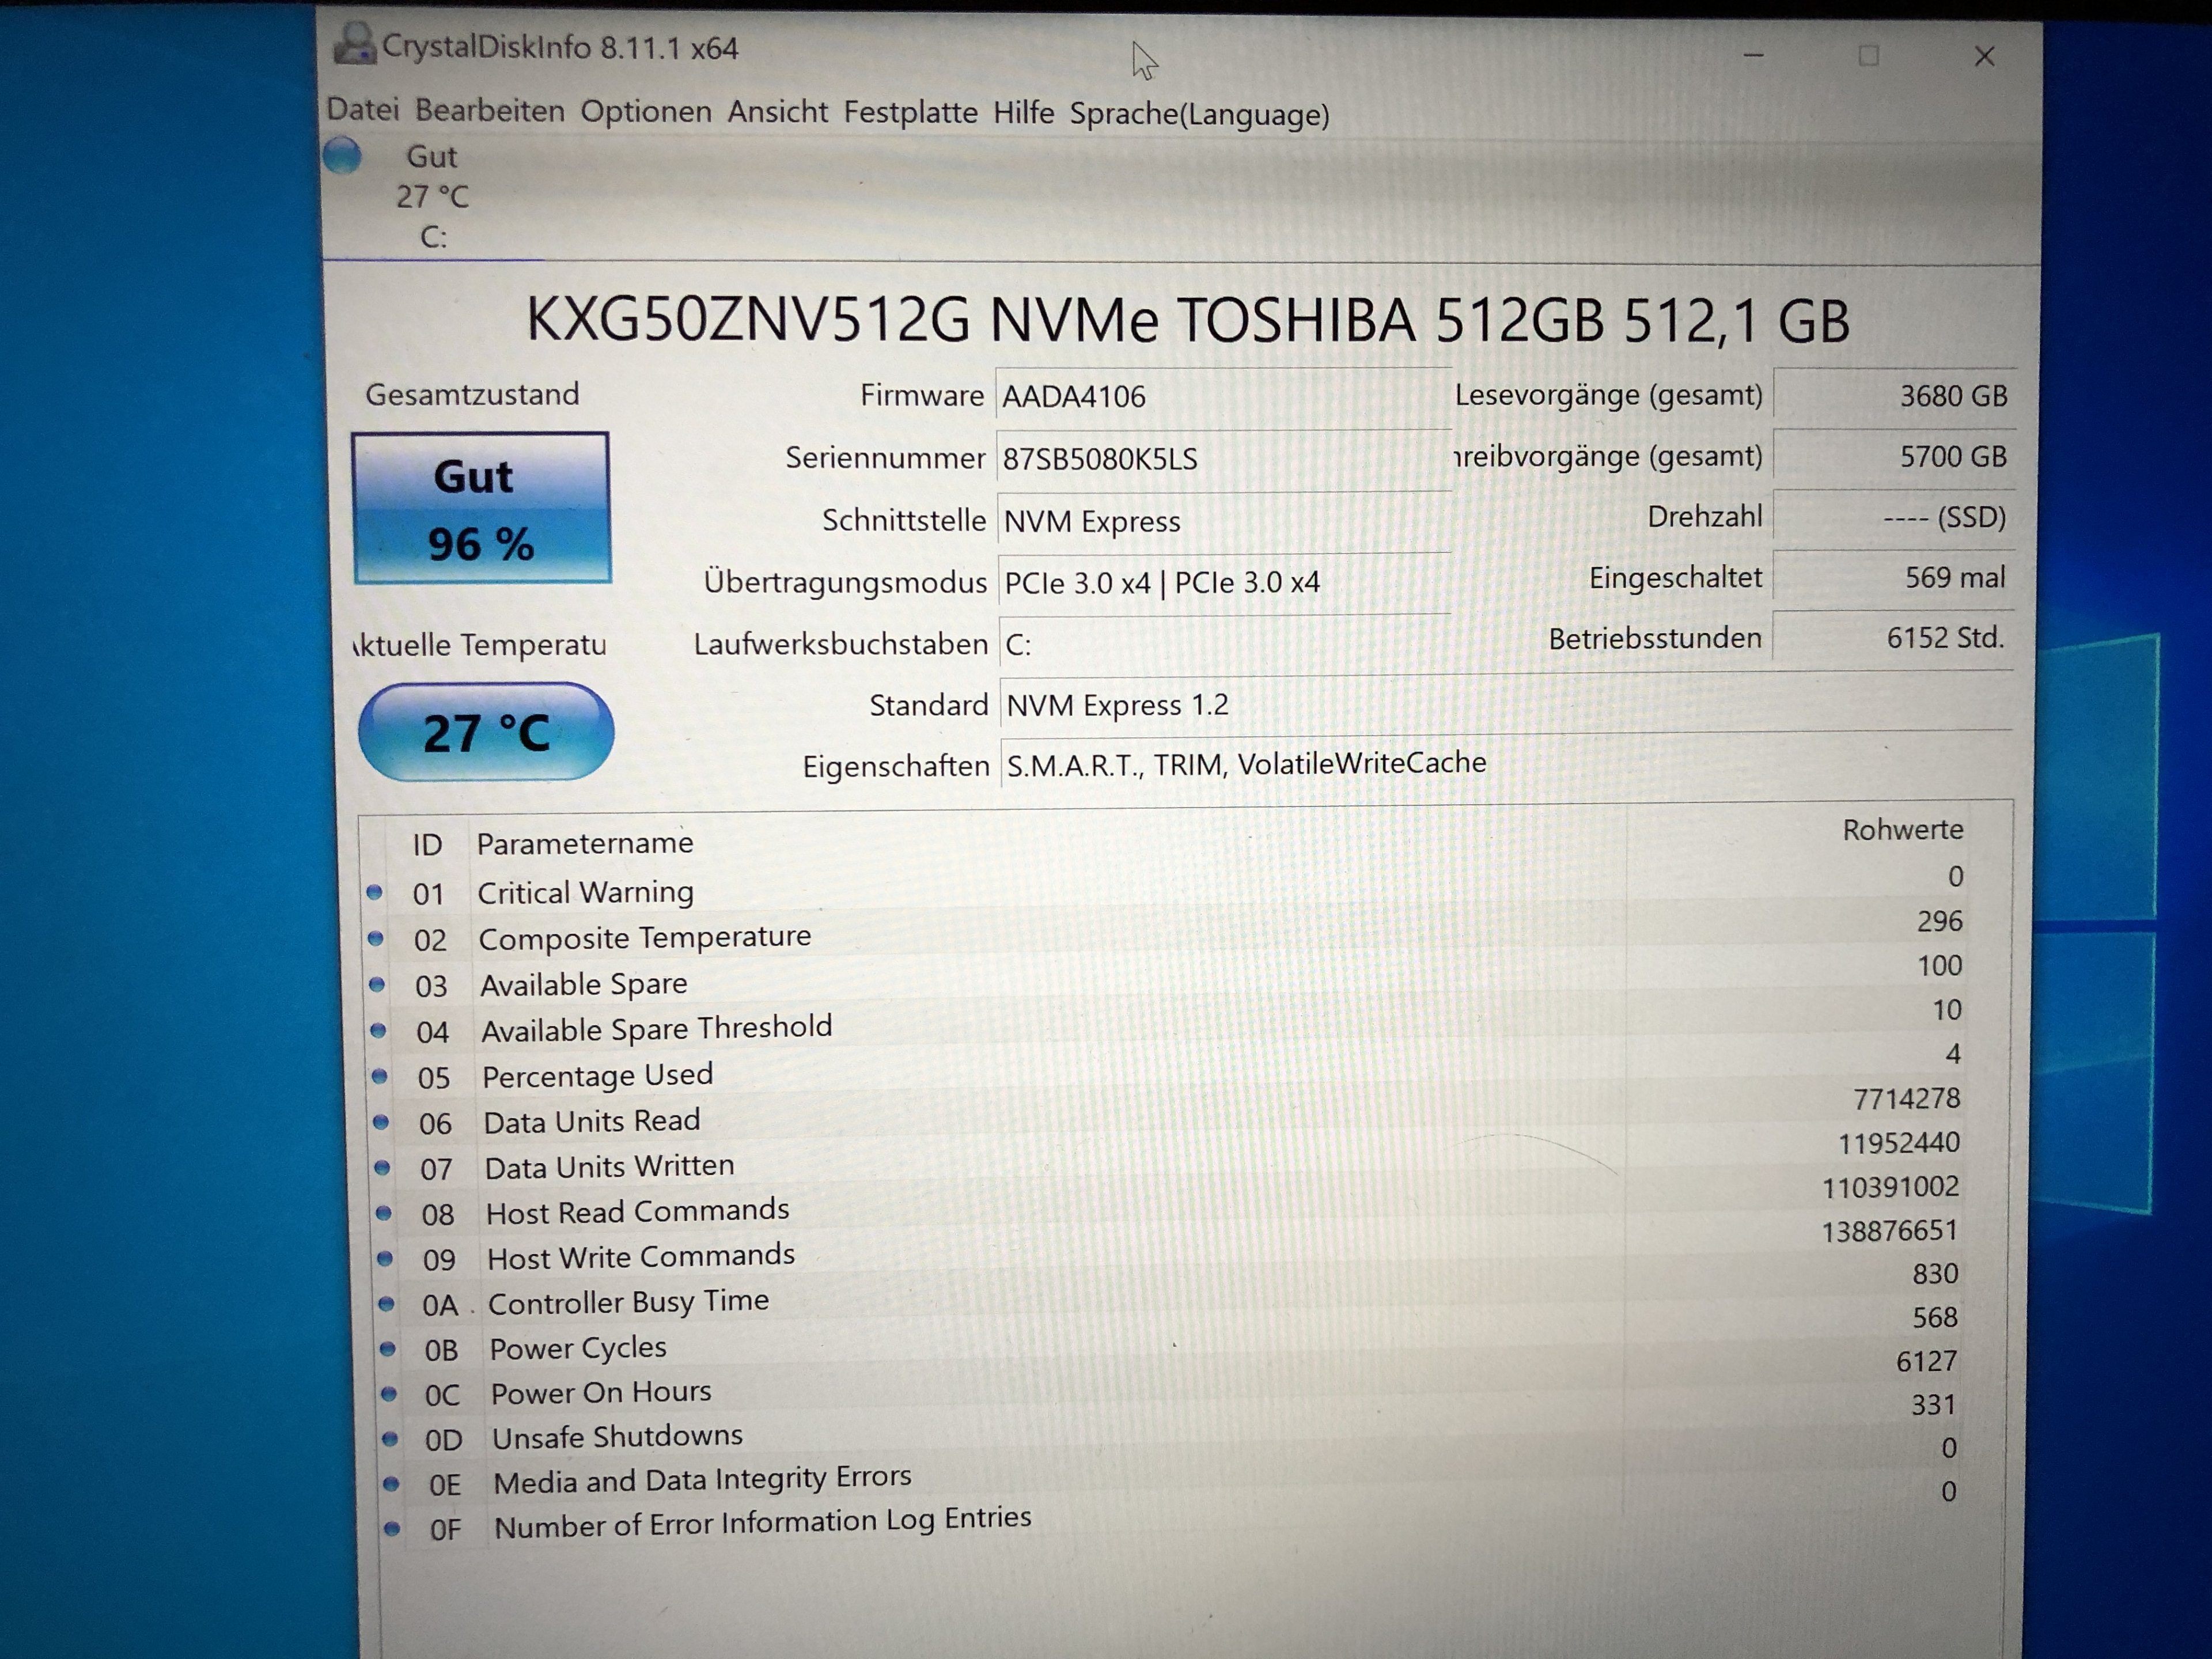This screenshot has width=2212, height=1659.
Task: Open the Datei menu
Action: pyautogui.click(x=362, y=109)
